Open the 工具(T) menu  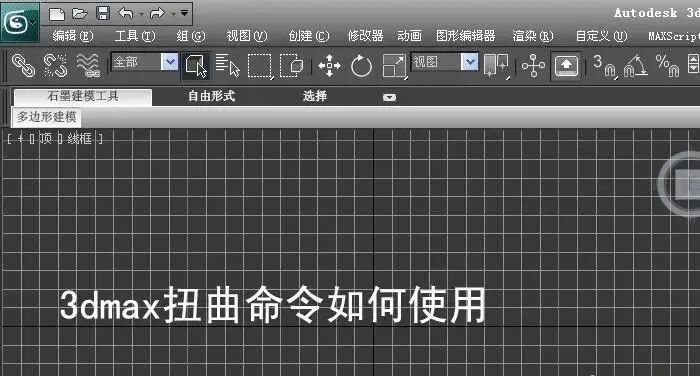coord(135,36)
